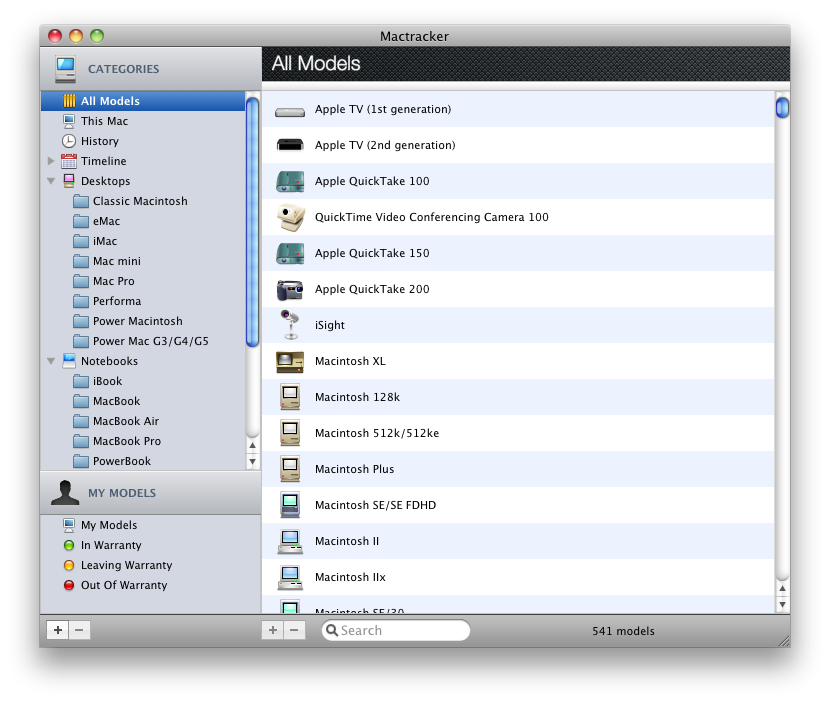Open the eMac folder
Viewport: 830px width, 702px height.
pyautogui.click(x=143, y=221)
